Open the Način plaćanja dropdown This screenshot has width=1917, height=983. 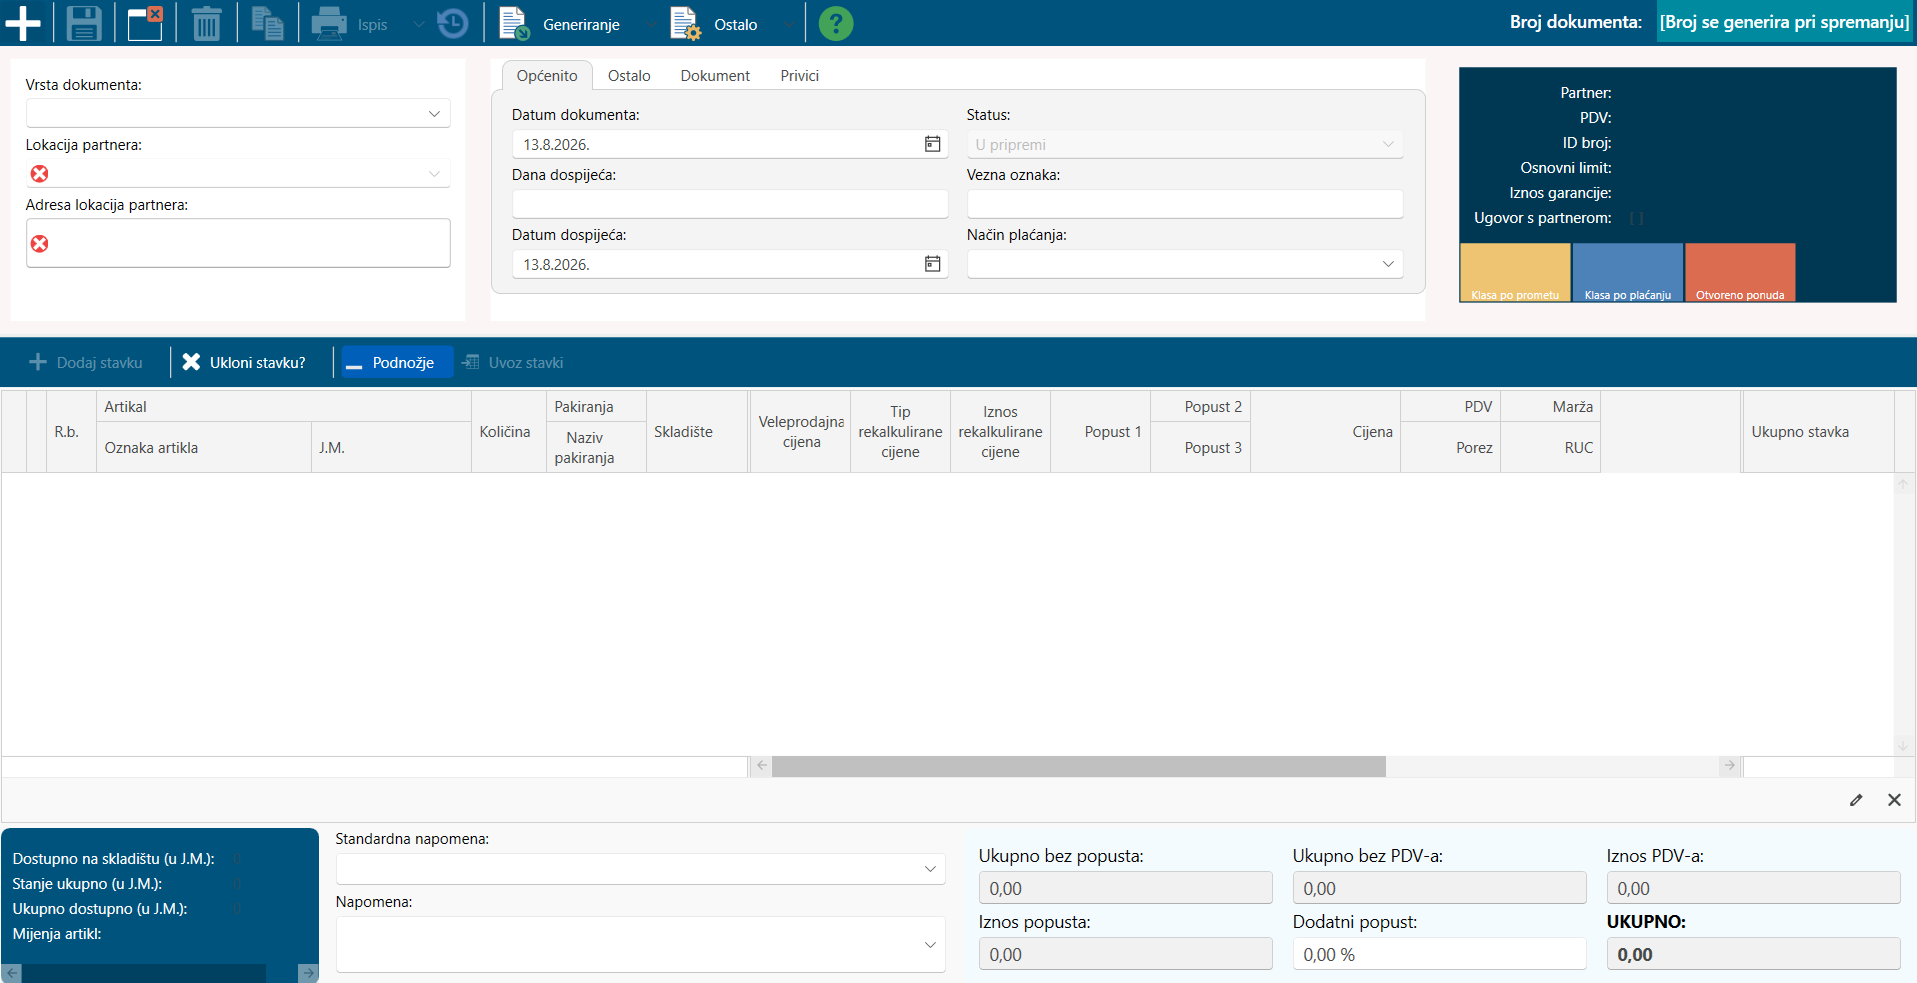[1388, 264]
